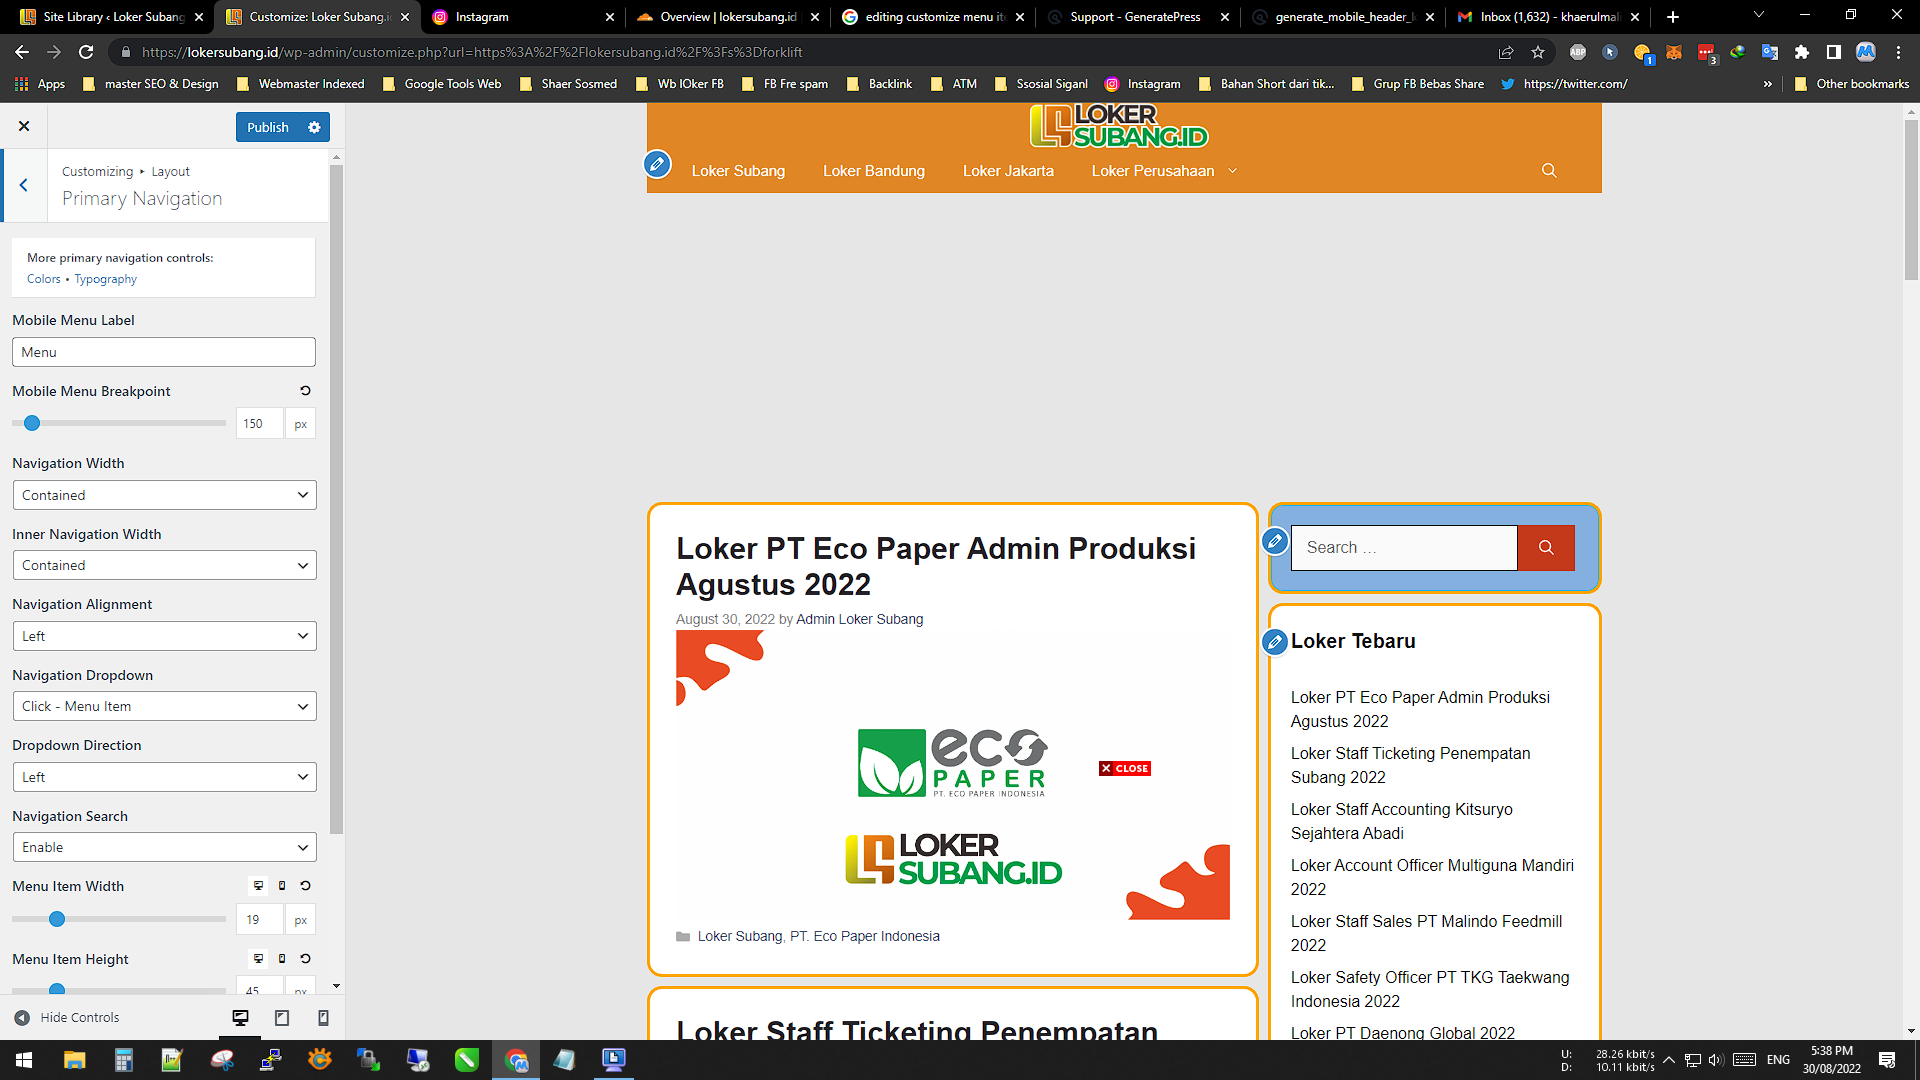This screenshot has height=1080, width=1920.
Task: Select desktop device for Menu Item Height
Action: click(x=258, y=959)
